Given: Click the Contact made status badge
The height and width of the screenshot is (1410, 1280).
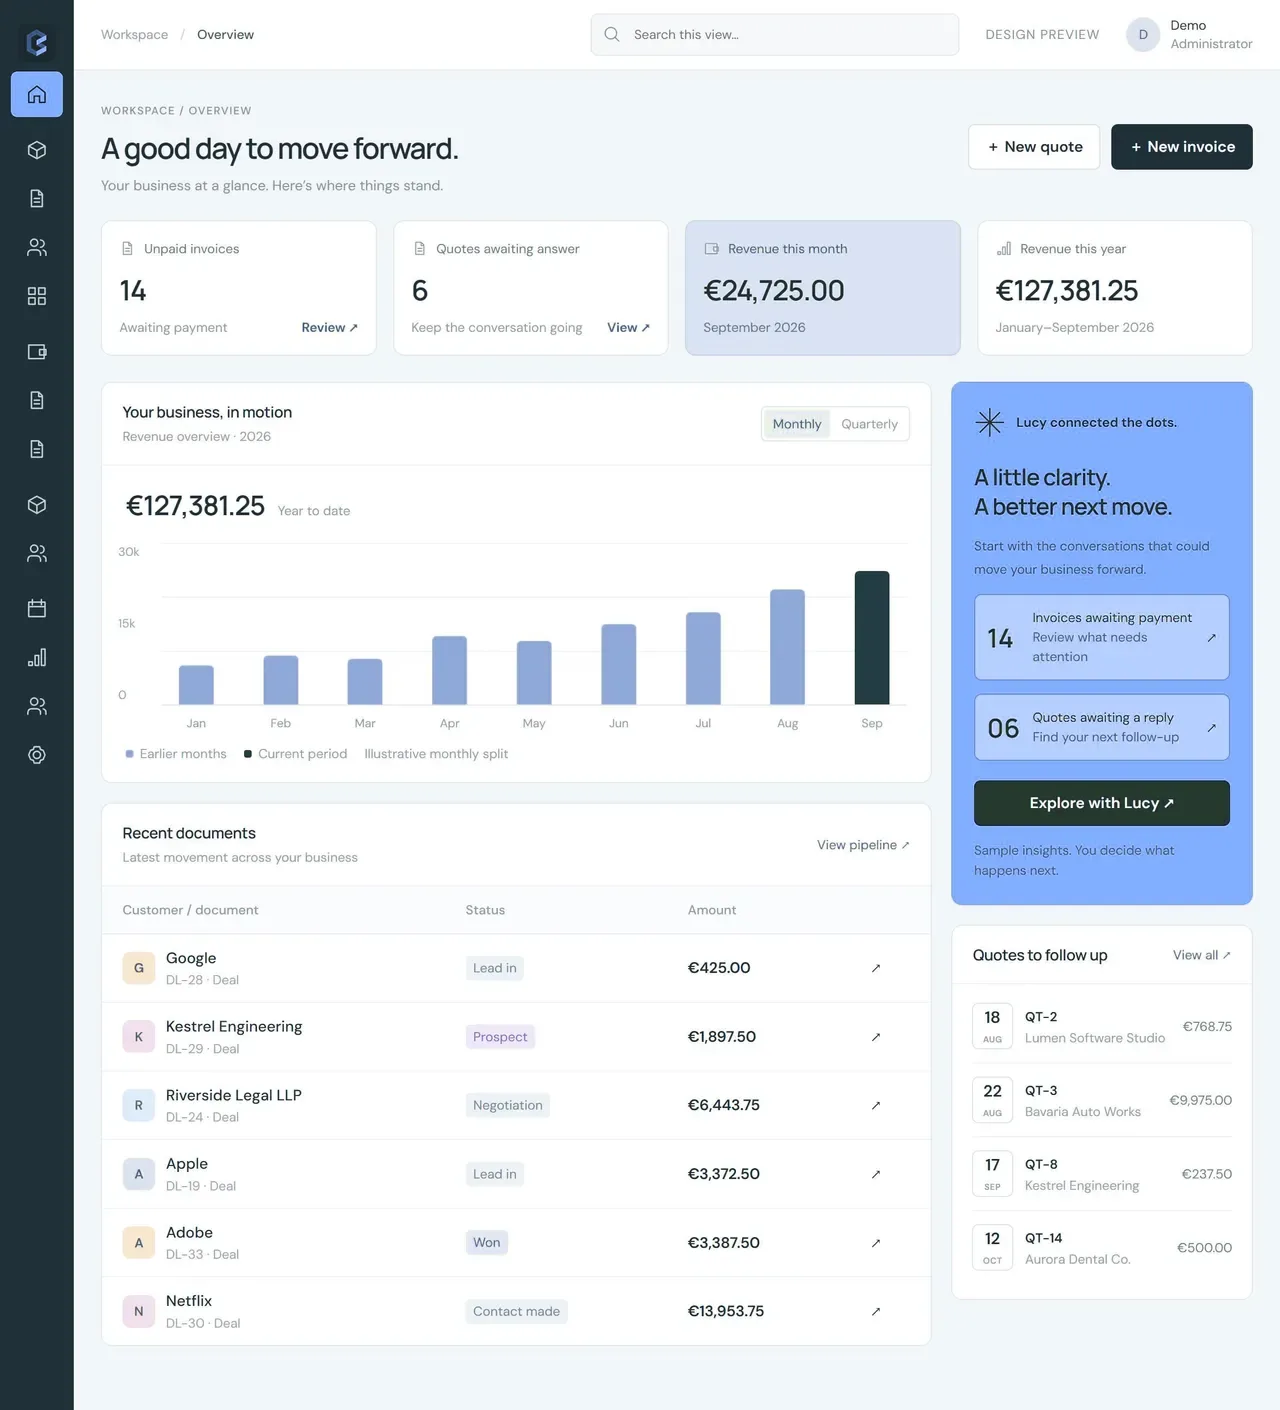Looking at the screenshot, I should click(516, 1311).
